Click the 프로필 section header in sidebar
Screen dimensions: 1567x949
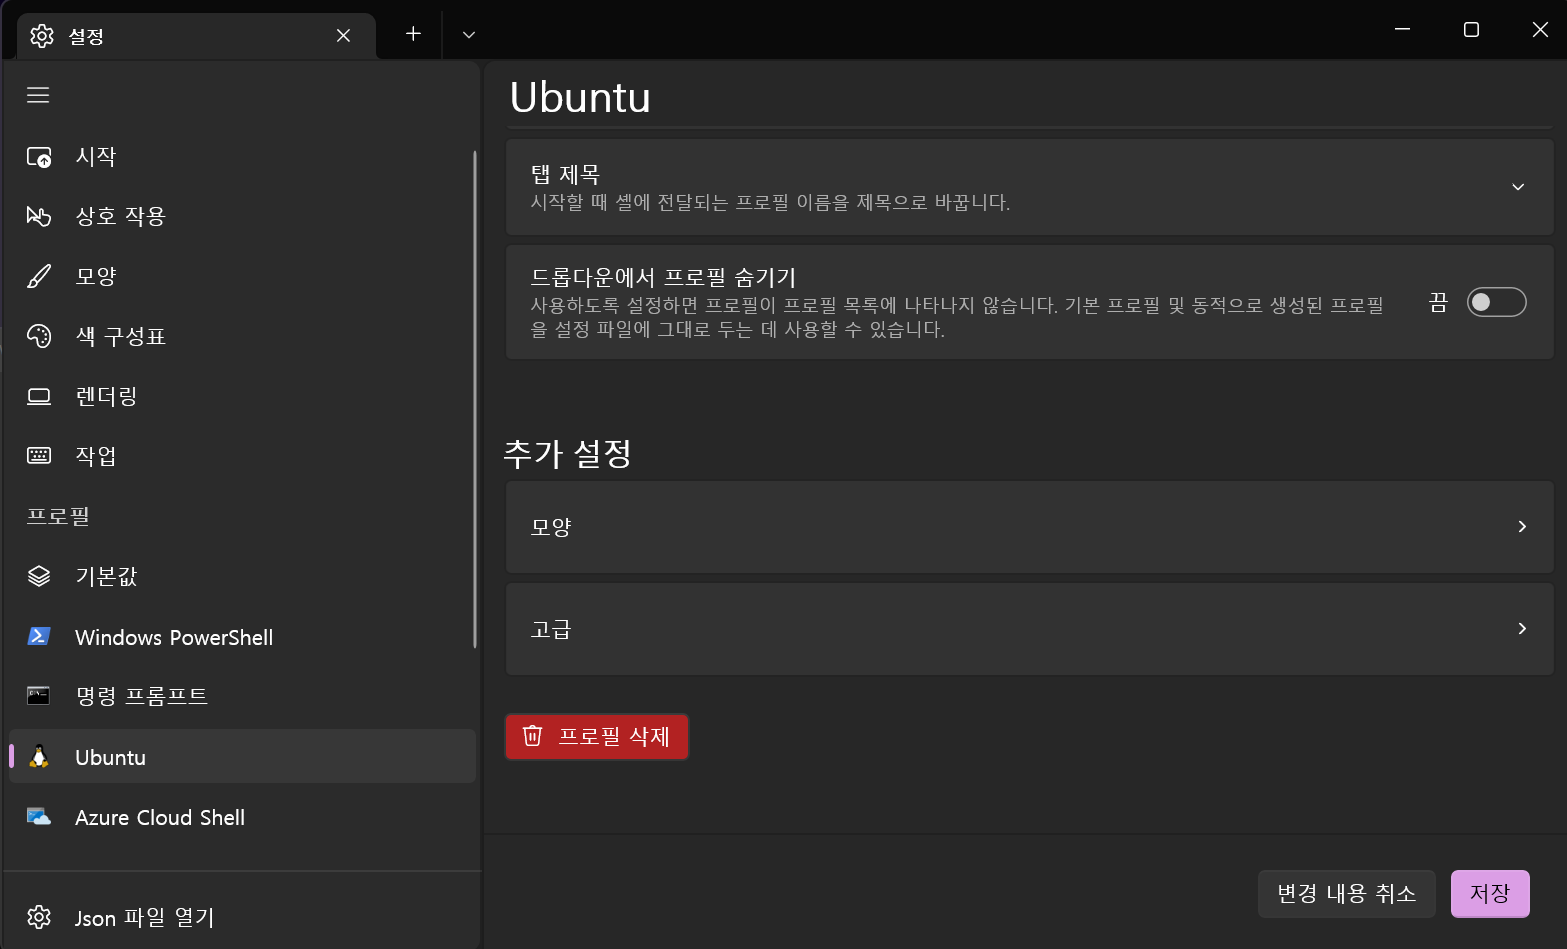58,516
